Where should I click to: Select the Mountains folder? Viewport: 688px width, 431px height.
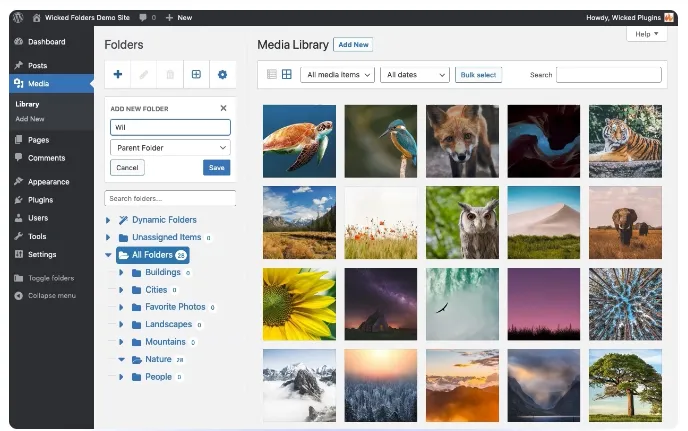click(163, 342)
